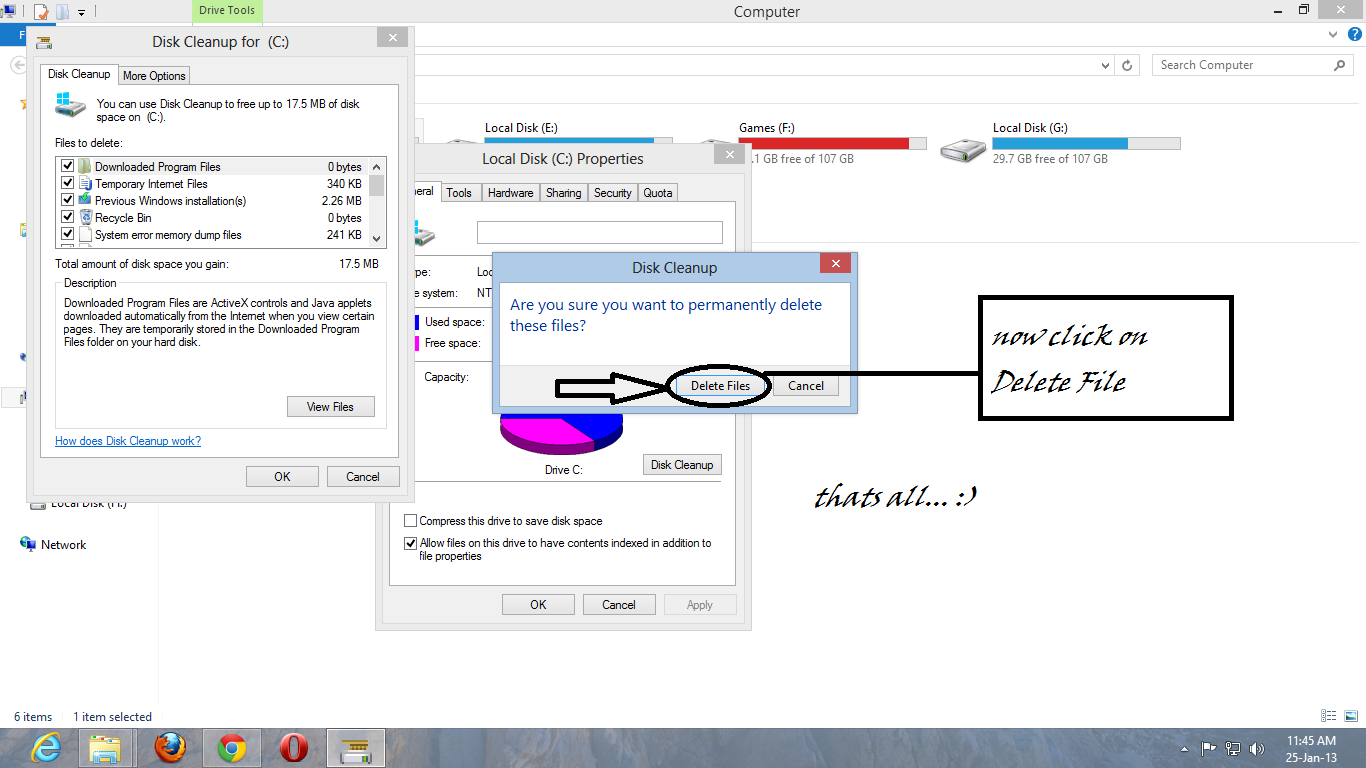Enable Compress this drive to save disk space
This screenshot has width=1366, height=768.
pos(411,521)
